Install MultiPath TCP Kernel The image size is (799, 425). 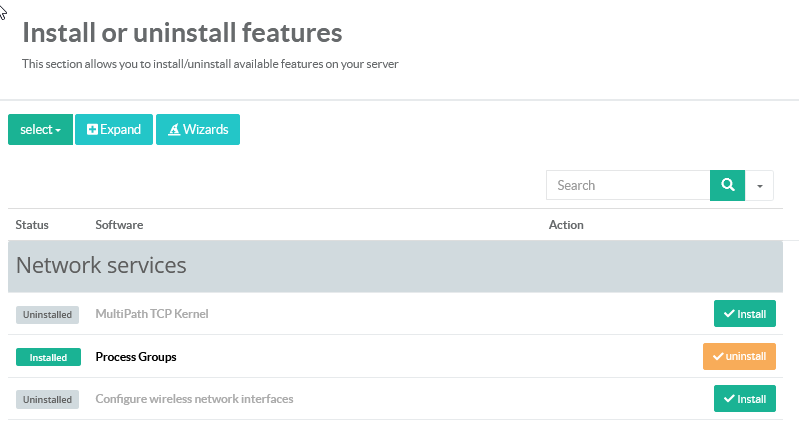click(744, 314)
